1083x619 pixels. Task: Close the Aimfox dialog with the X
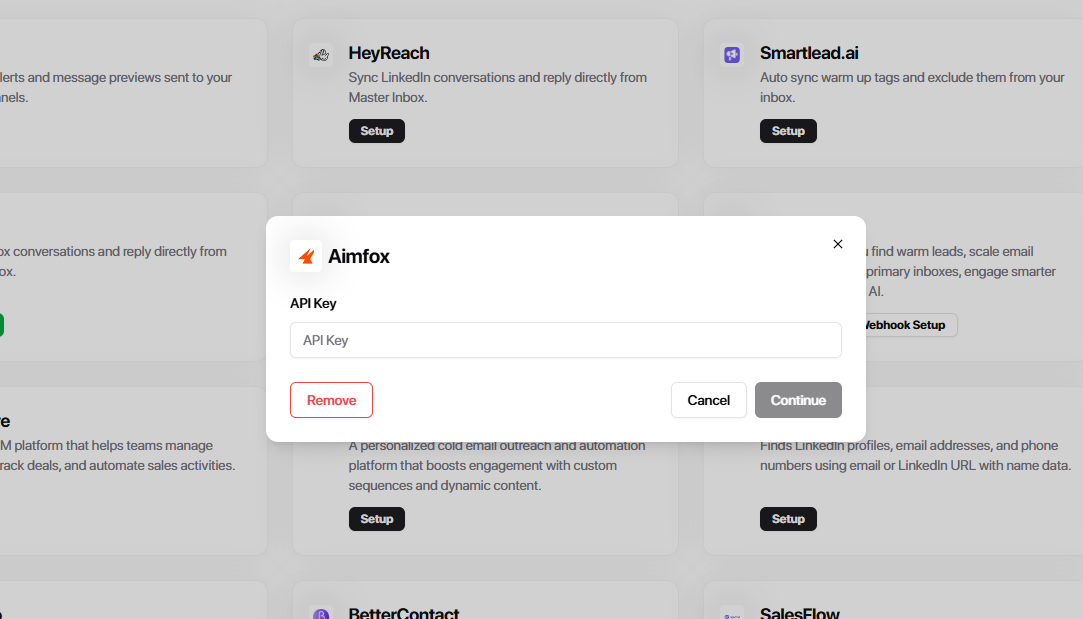click(838, 244)
